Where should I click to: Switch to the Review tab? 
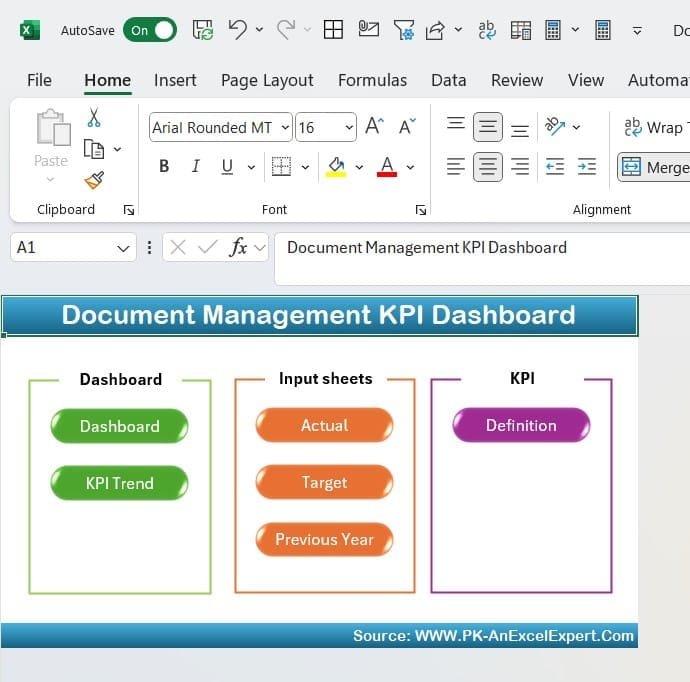coord(517,80)
